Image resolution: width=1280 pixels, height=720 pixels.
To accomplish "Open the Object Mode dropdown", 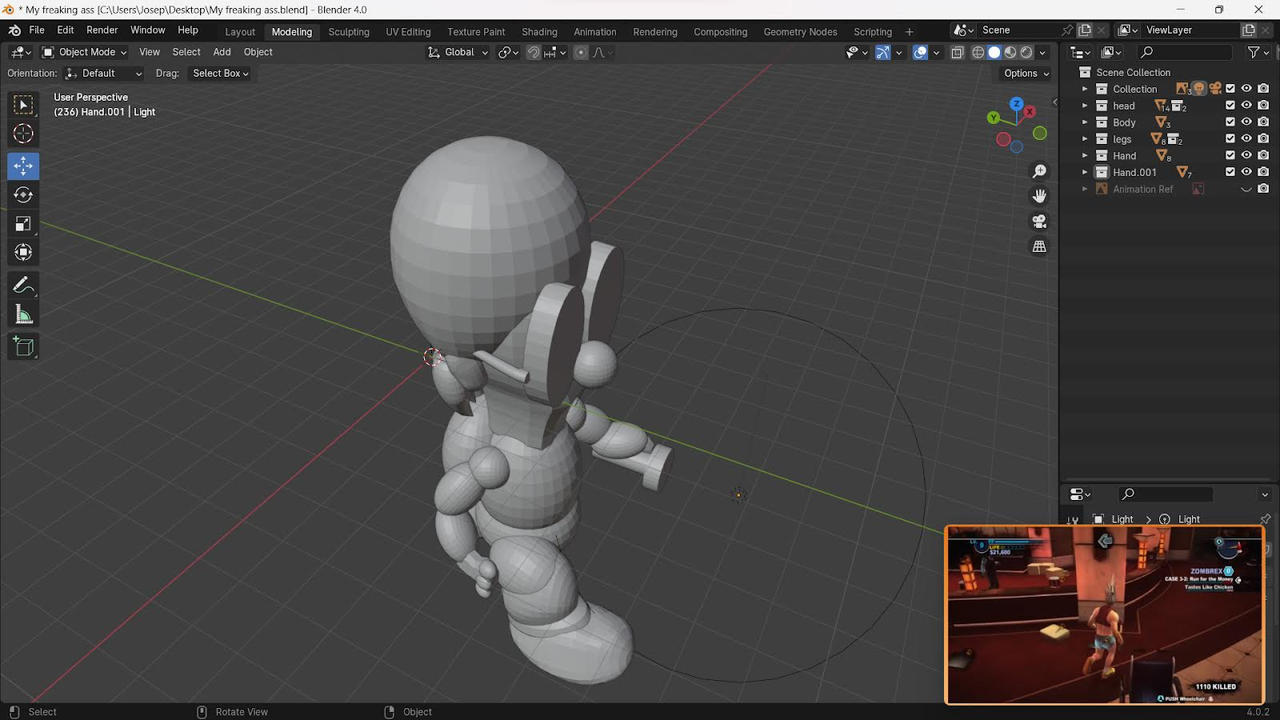I will (x=84, y=52).
